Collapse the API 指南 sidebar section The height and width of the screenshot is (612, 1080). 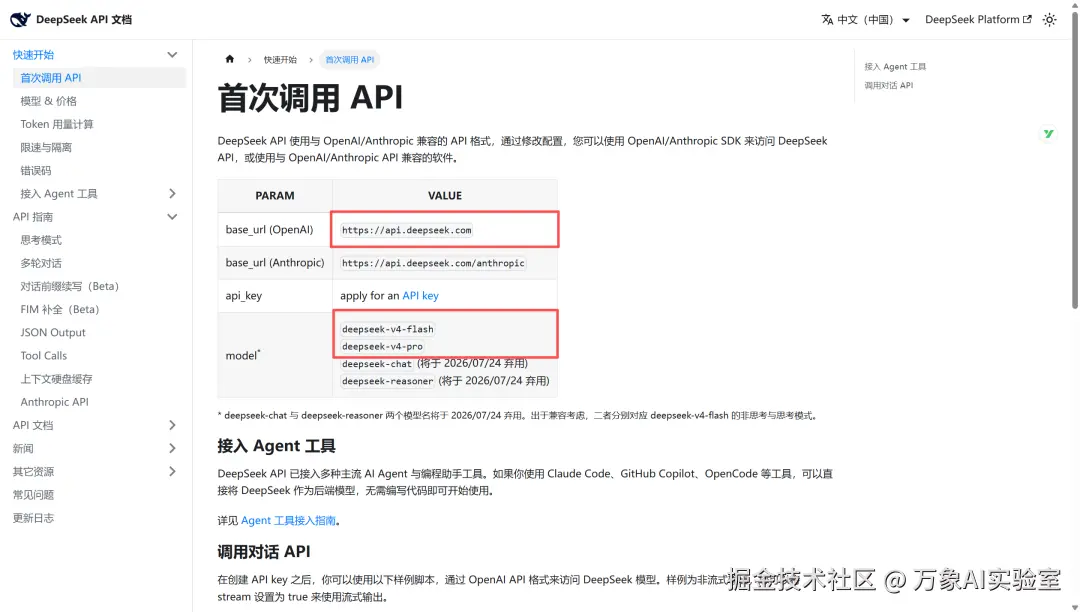[172, 217]
